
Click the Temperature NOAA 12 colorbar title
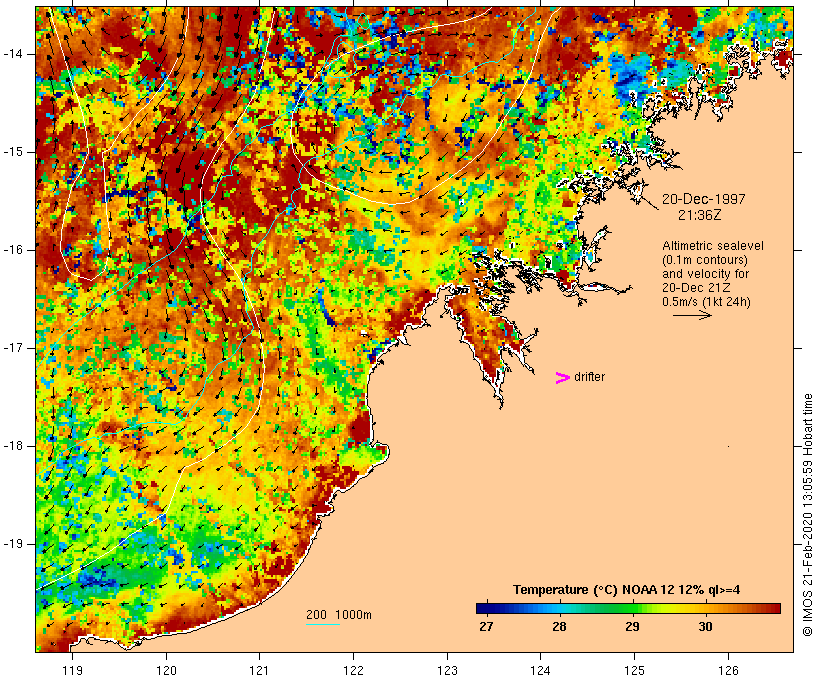627,590
